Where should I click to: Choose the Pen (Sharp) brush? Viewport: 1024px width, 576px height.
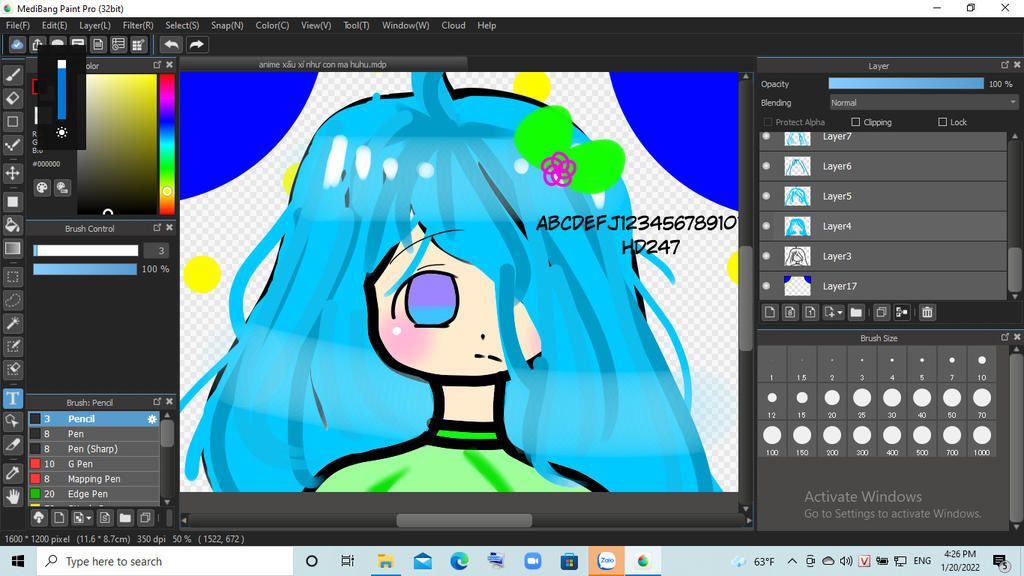pyautogui.click(x=94, y=449)
